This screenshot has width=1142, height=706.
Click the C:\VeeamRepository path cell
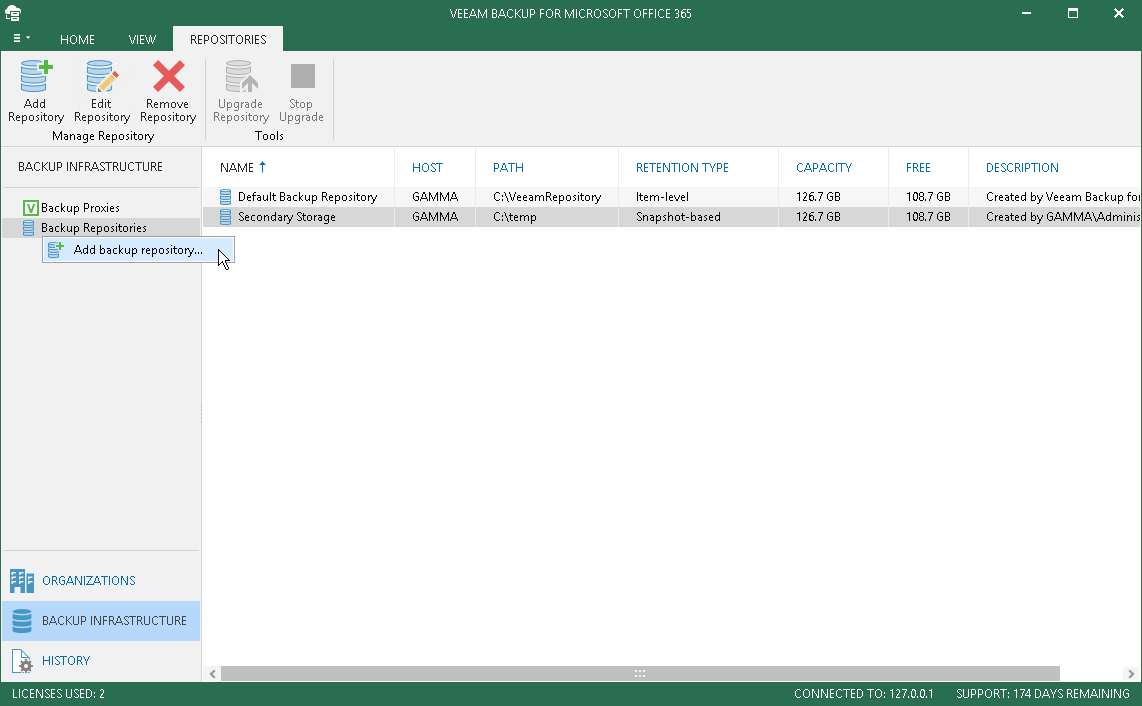click(x=547, y=197)
